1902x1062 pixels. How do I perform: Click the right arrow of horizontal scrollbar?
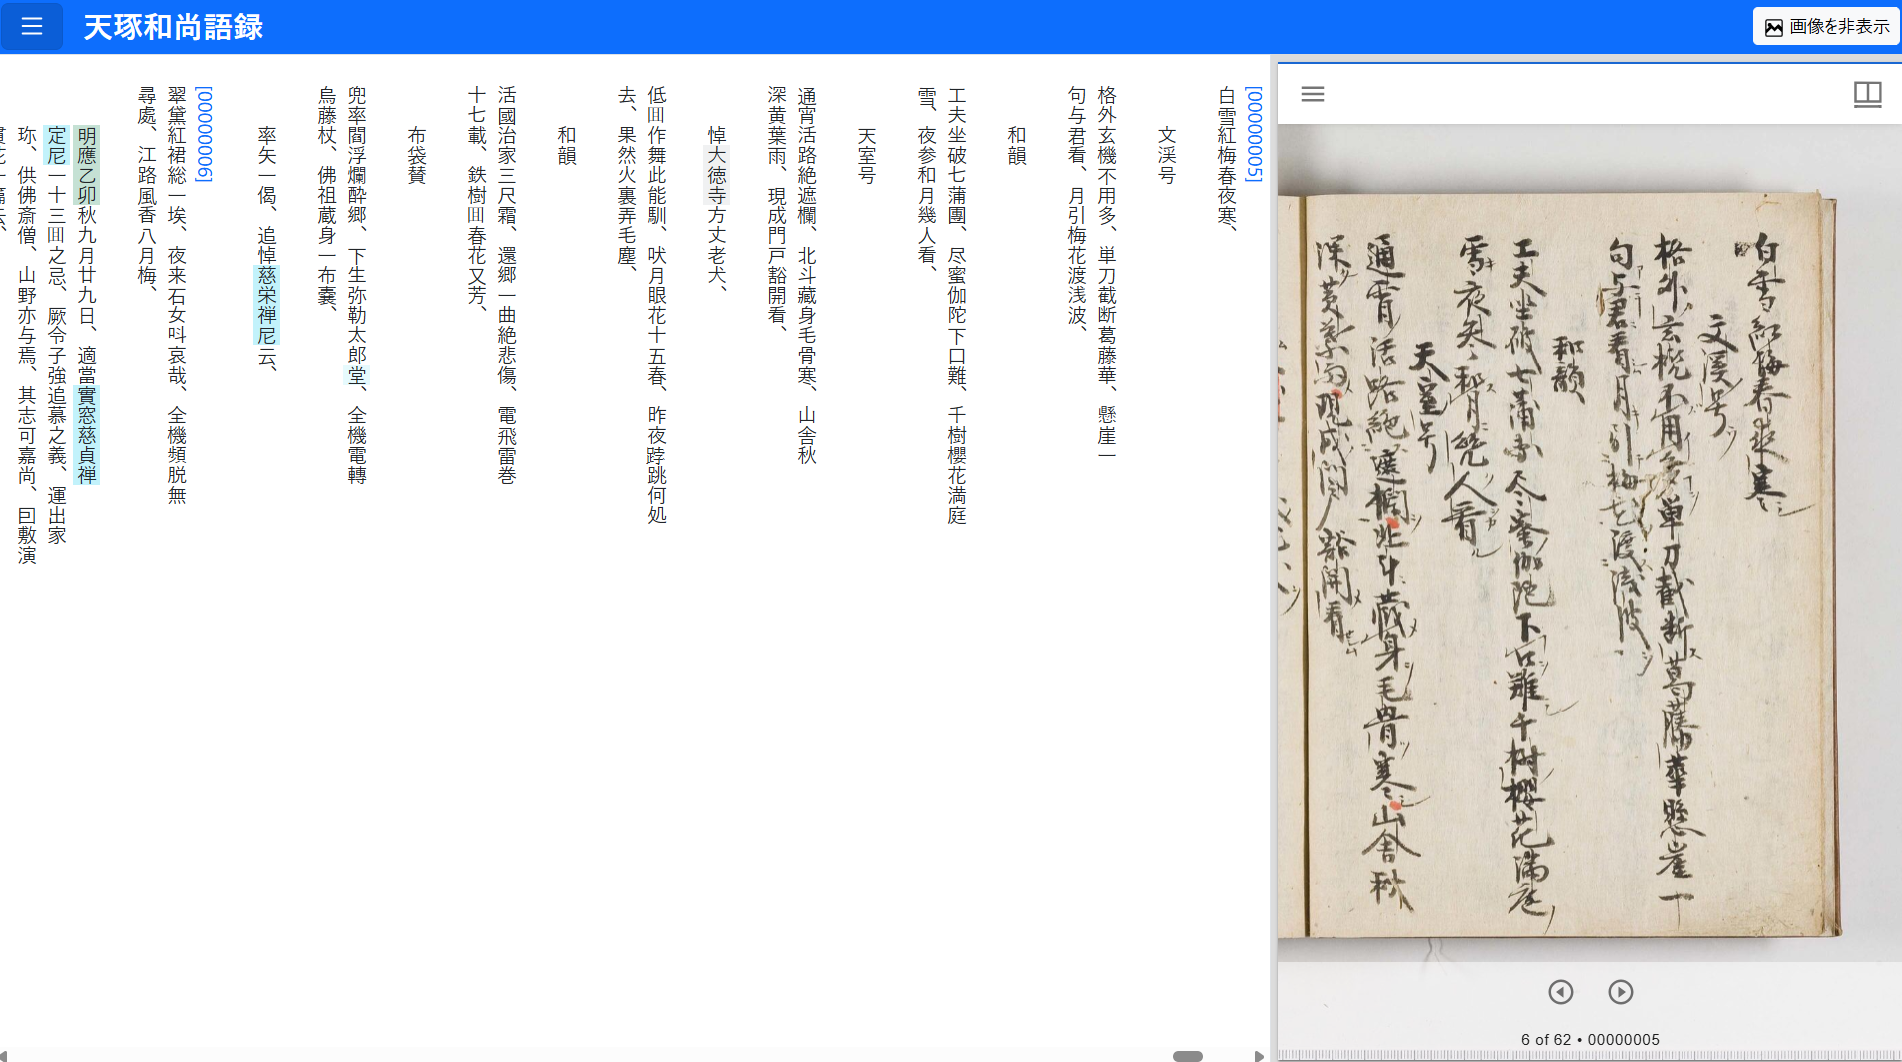(x=1259, y=1056)
